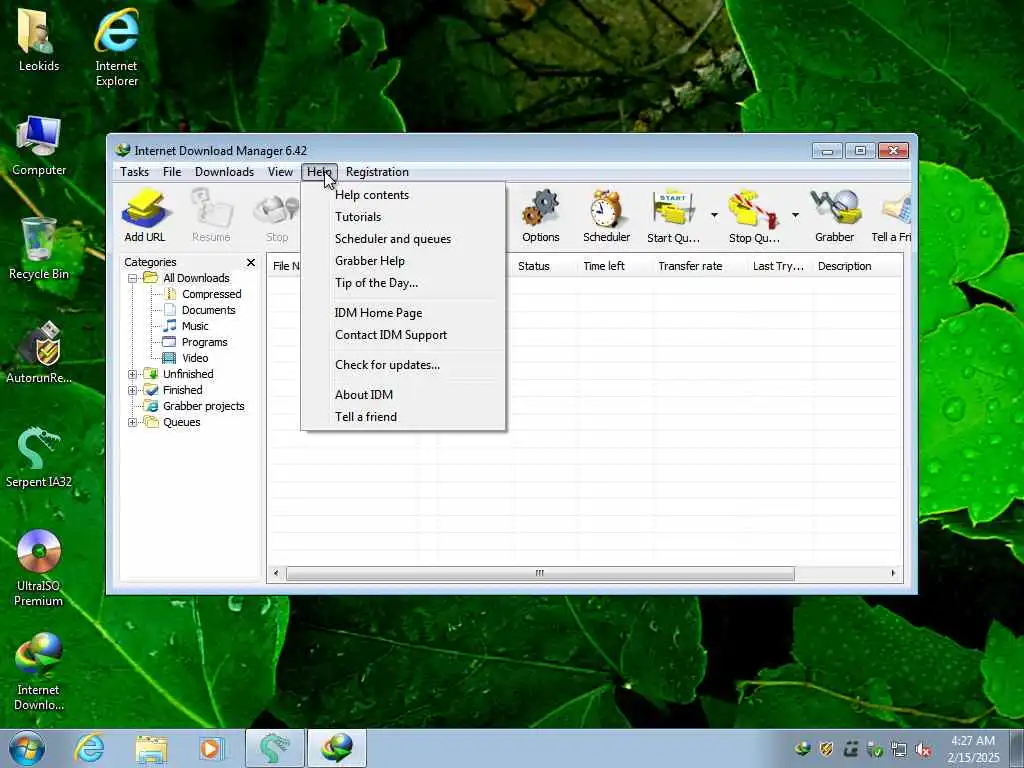
Task: Open Leokids folder on desktop
Action: click(39, 39)
